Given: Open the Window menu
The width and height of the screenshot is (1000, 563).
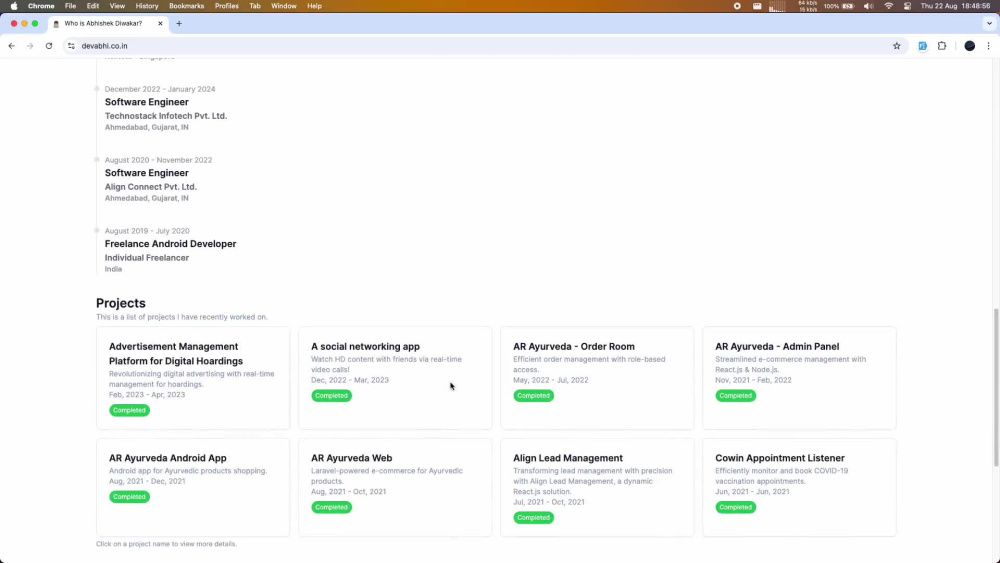Looking at the screenshot, I should coord(284,6).
